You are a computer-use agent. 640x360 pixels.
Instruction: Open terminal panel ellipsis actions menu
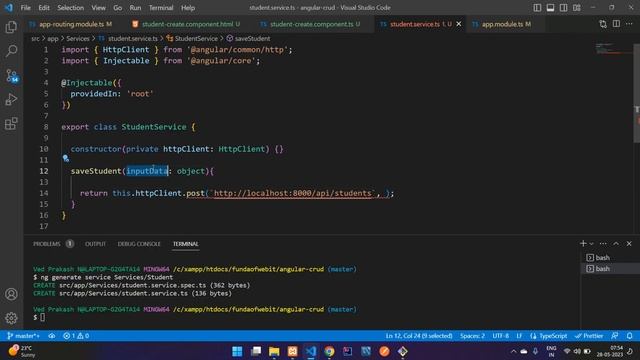tap(603, 243)
